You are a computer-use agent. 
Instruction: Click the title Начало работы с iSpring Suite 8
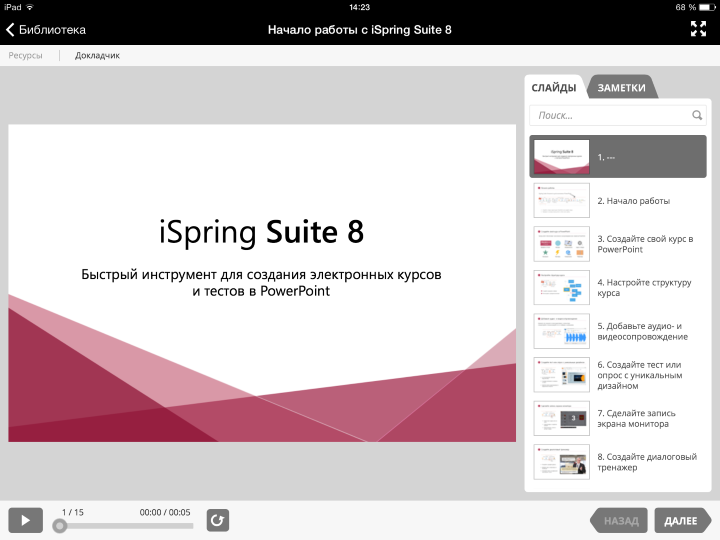point(360,30)
